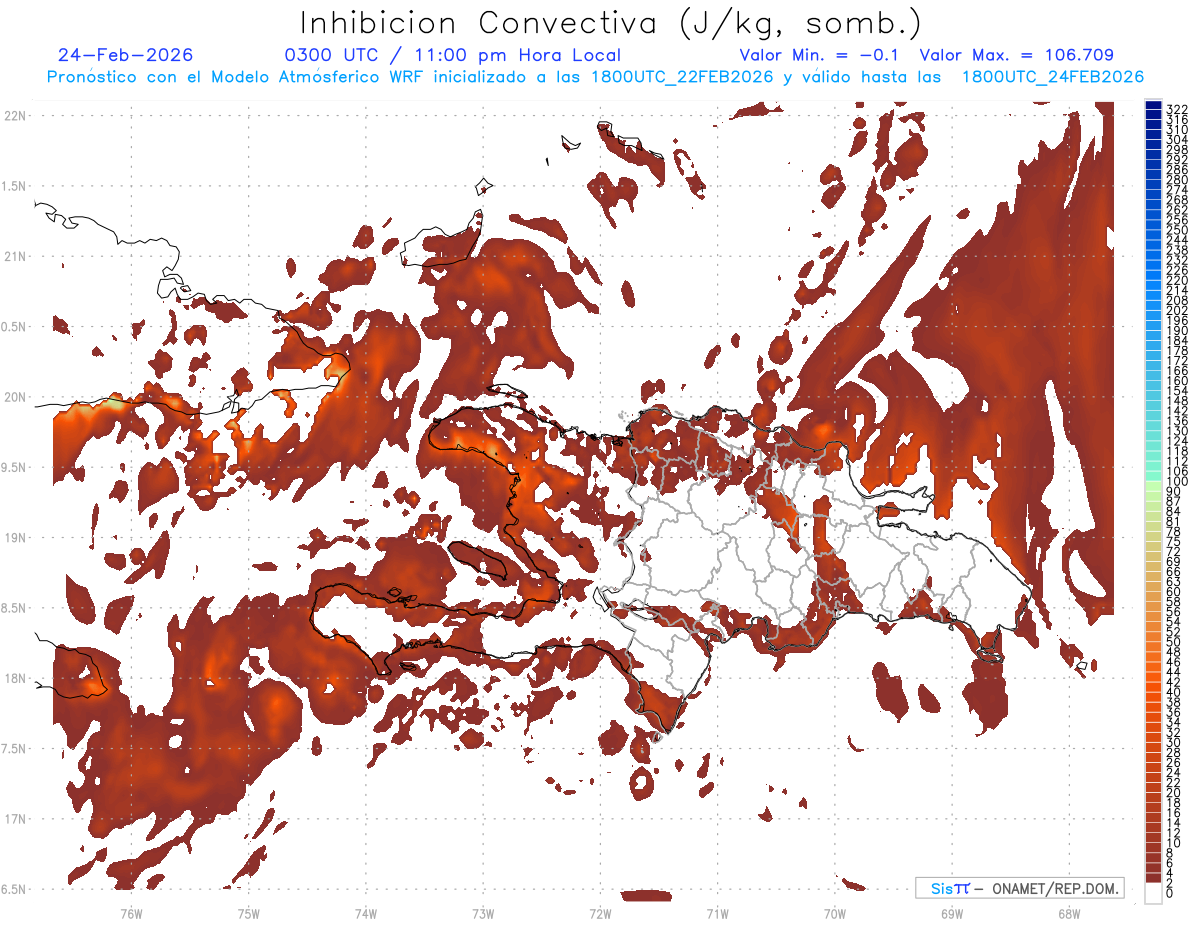The width and height of the screenshot is (1200, 927).
Task: Click the 'Valor Min. = -0.1' readout
Action: pyautogui.click(x=818, y=55)
